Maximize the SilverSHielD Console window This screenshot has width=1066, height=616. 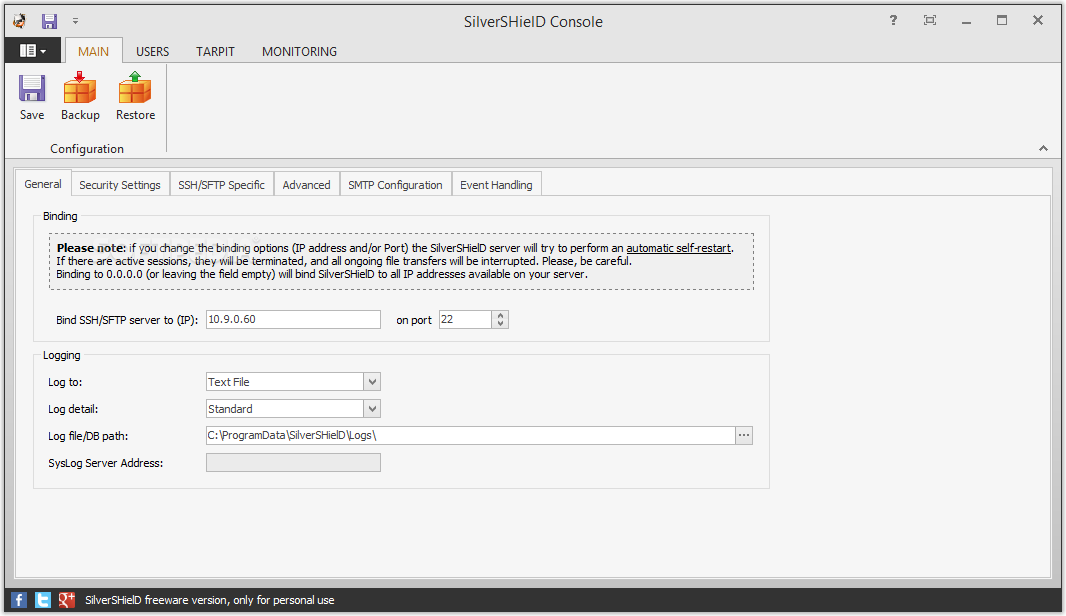[x=1002, y=20]
